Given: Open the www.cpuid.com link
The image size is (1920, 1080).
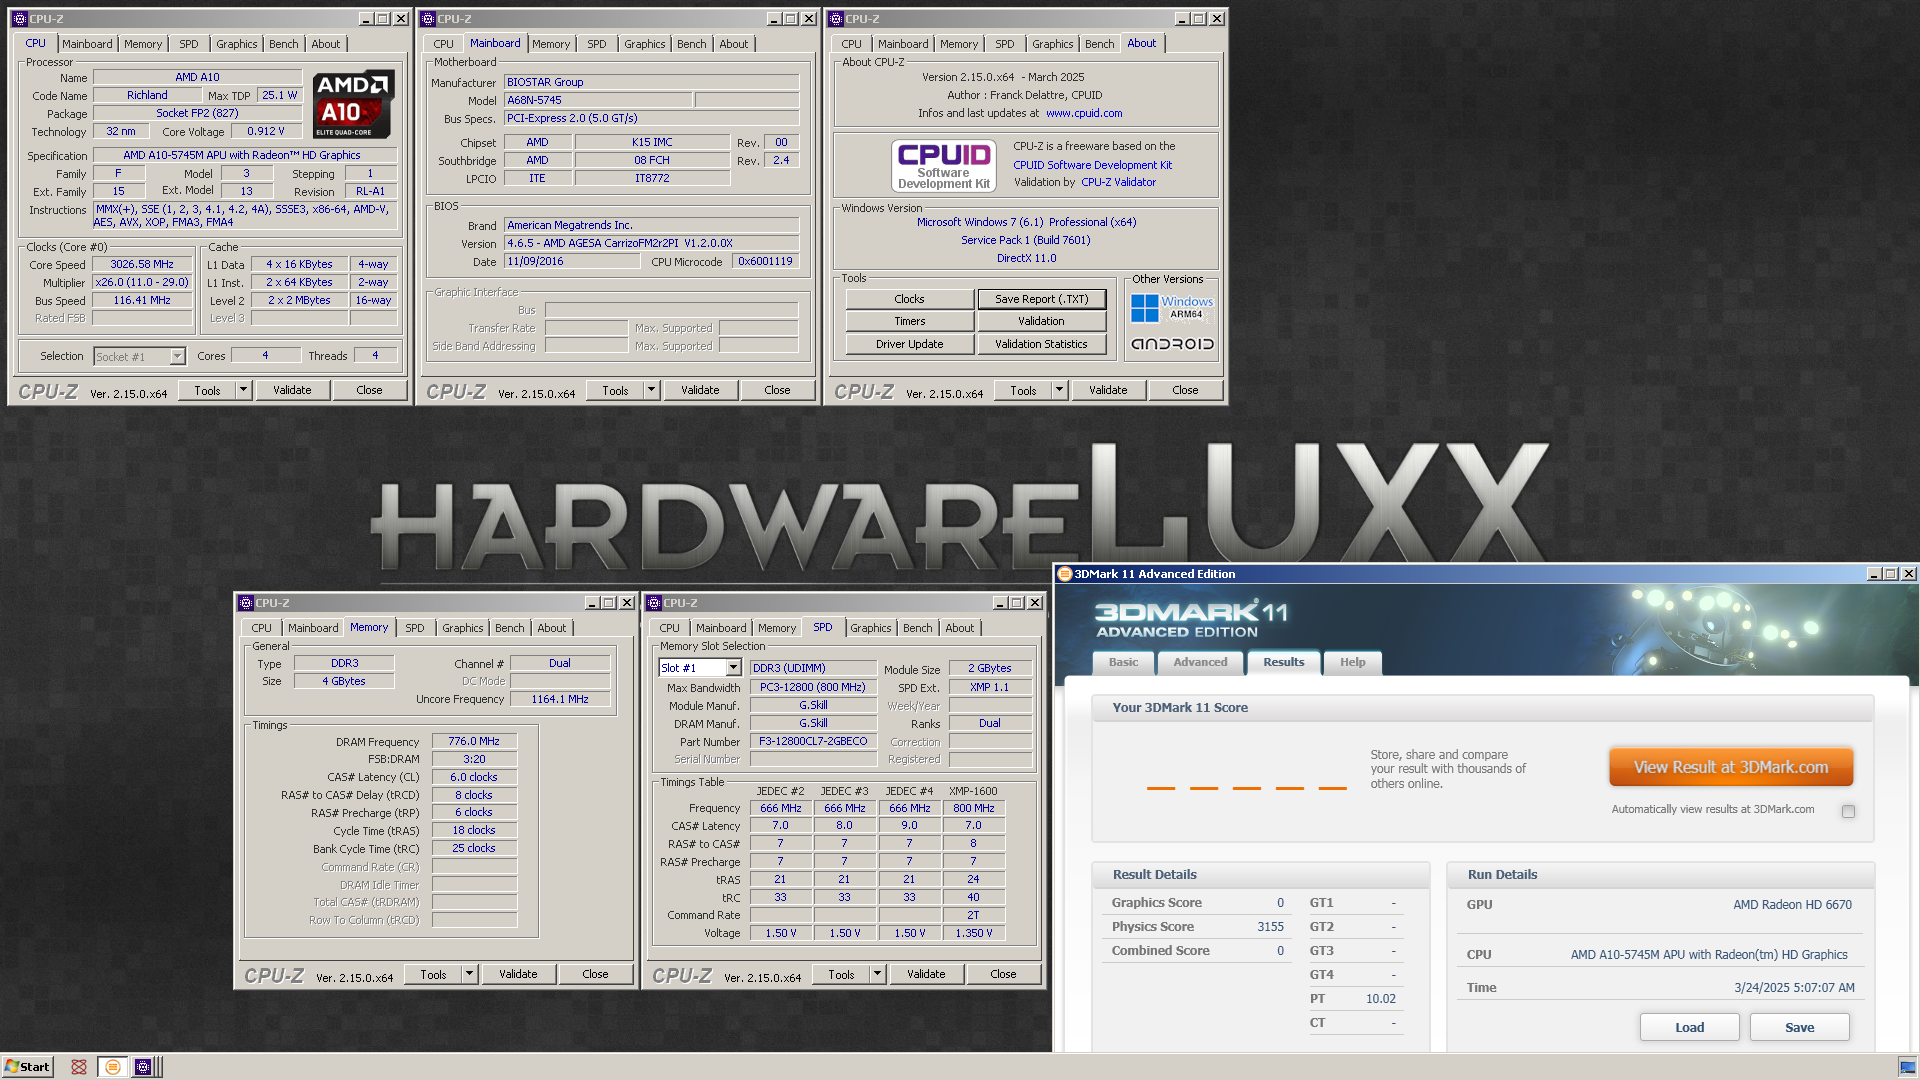Looking at the screenshot, I should 1084,113.
